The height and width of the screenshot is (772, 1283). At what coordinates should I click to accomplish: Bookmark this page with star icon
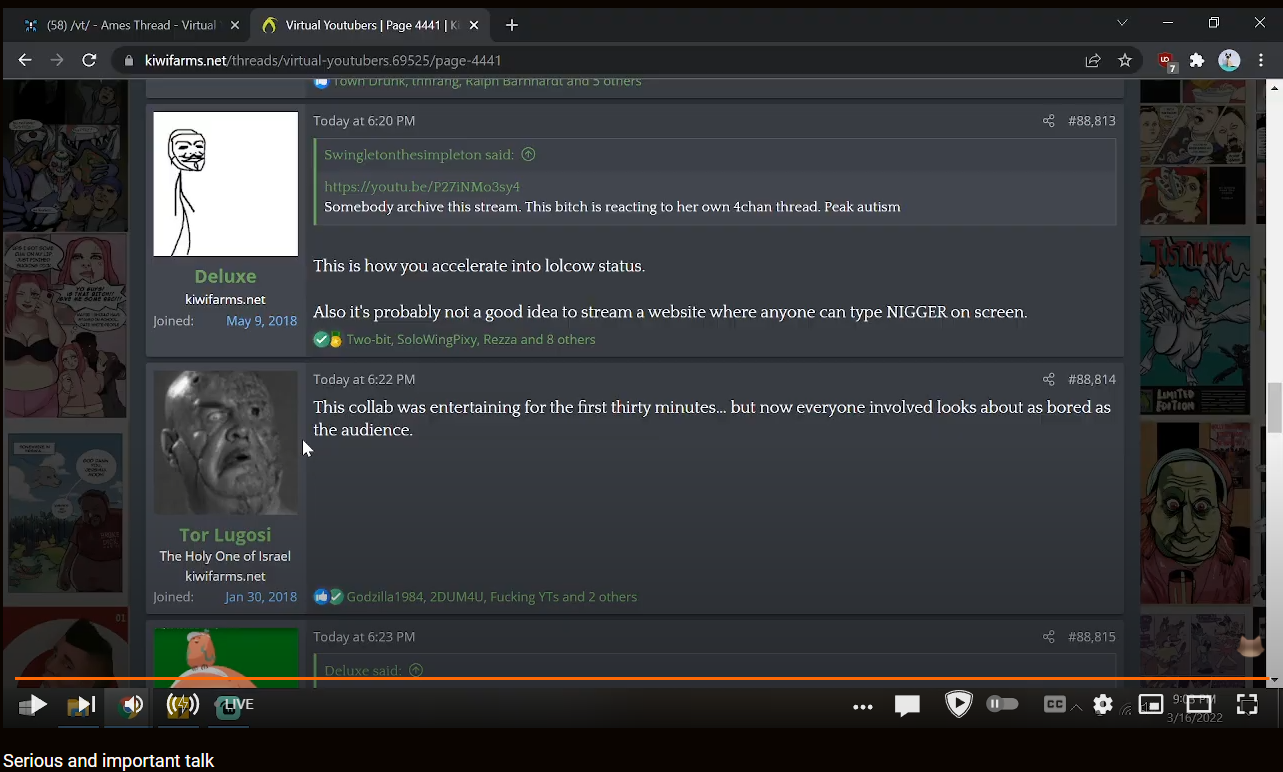click(1125, 61)
